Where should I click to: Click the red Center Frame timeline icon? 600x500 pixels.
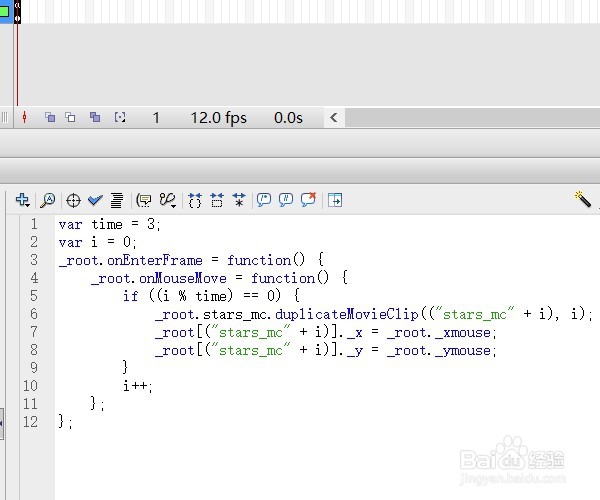24,117
